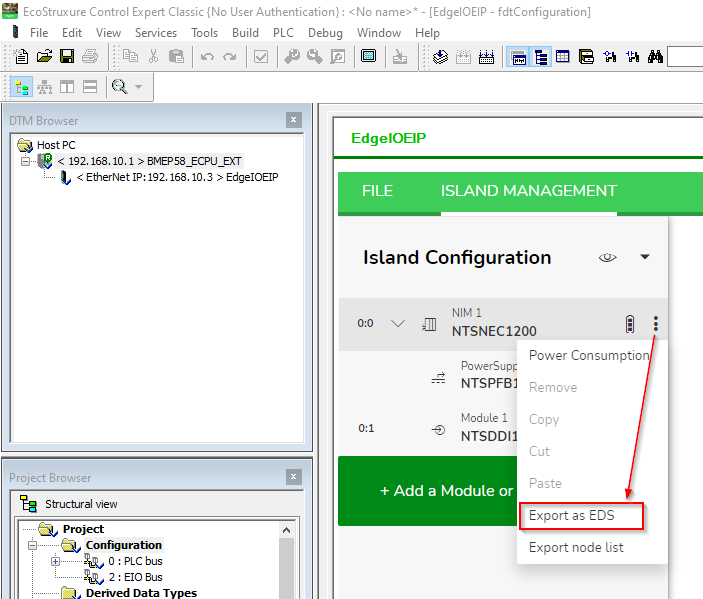Collapse the Configuration folder in Project Browser
703x599 pixels.
coord(32,545)
